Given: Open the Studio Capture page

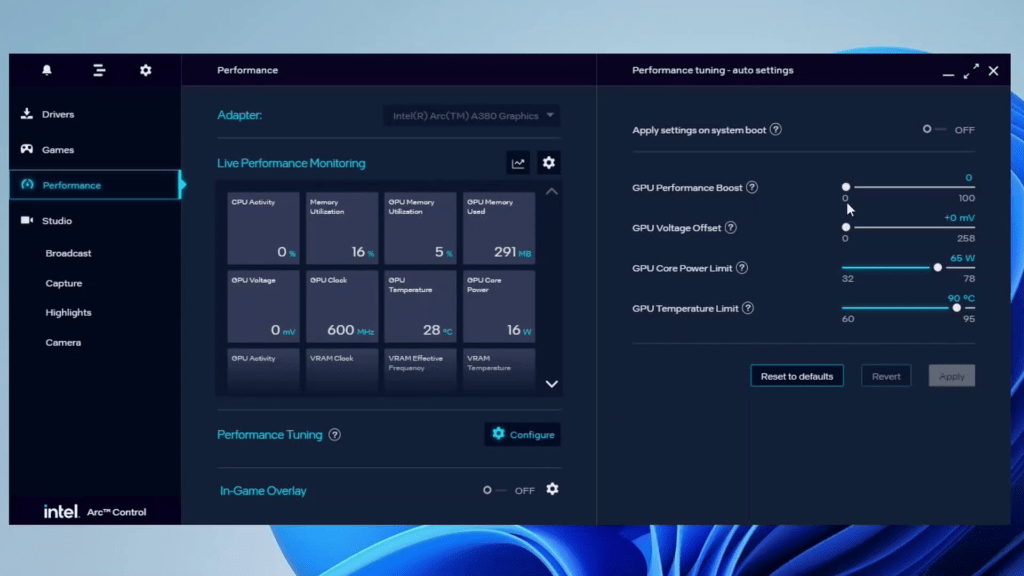Looking at the screenshot, I should pos(64,283).
